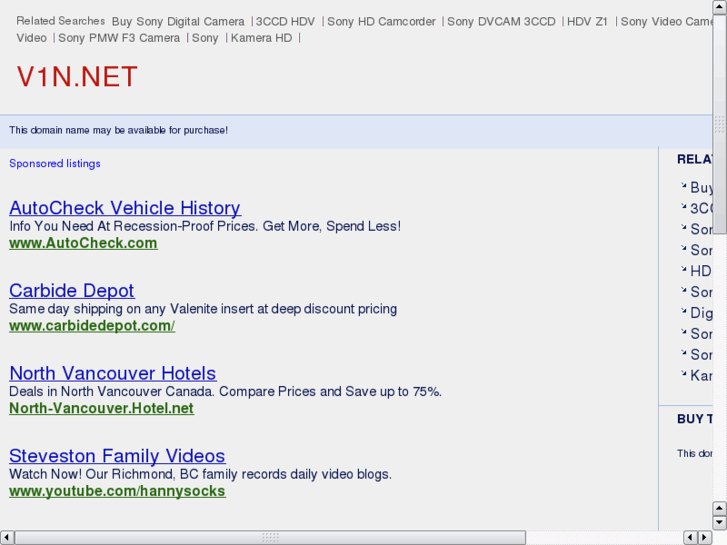Click the vertical scrollbar down arrow at bottom
This screenshot has height=545, width=727.
pos(719,522)
